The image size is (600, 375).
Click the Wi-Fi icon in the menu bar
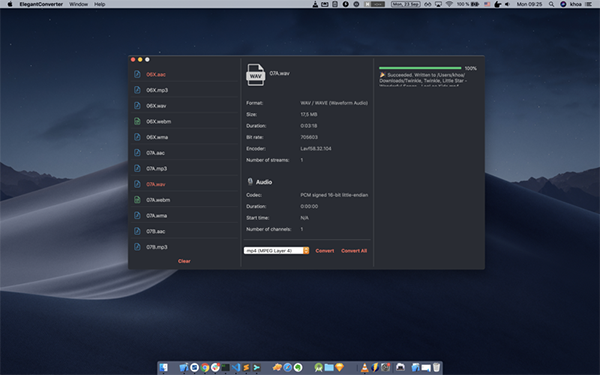449,4
